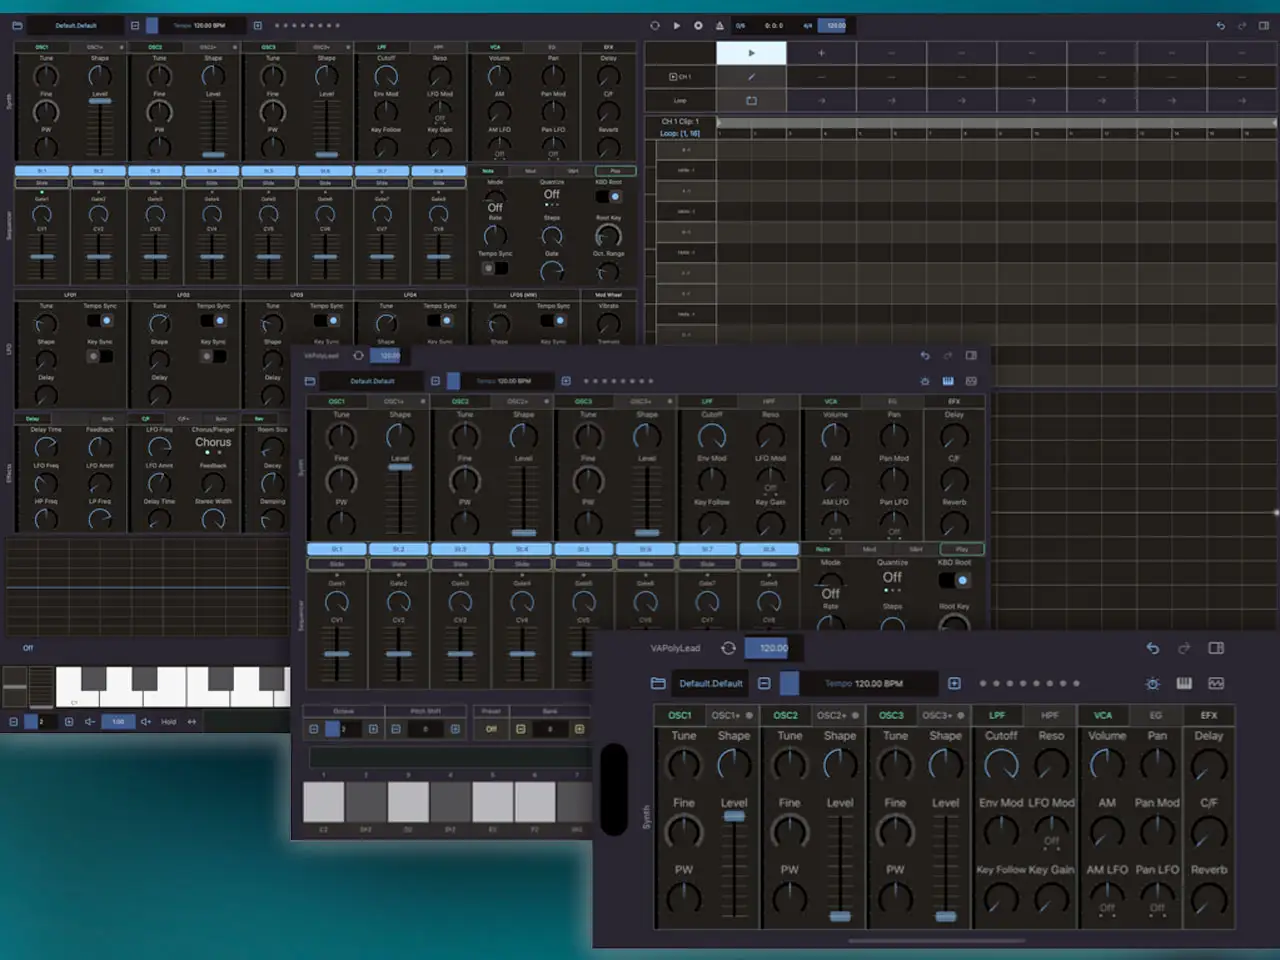The width and height of the screenshot is (1280, 960).
Task: Toggle panel layout icon at top right
Action: [1264, 25]
